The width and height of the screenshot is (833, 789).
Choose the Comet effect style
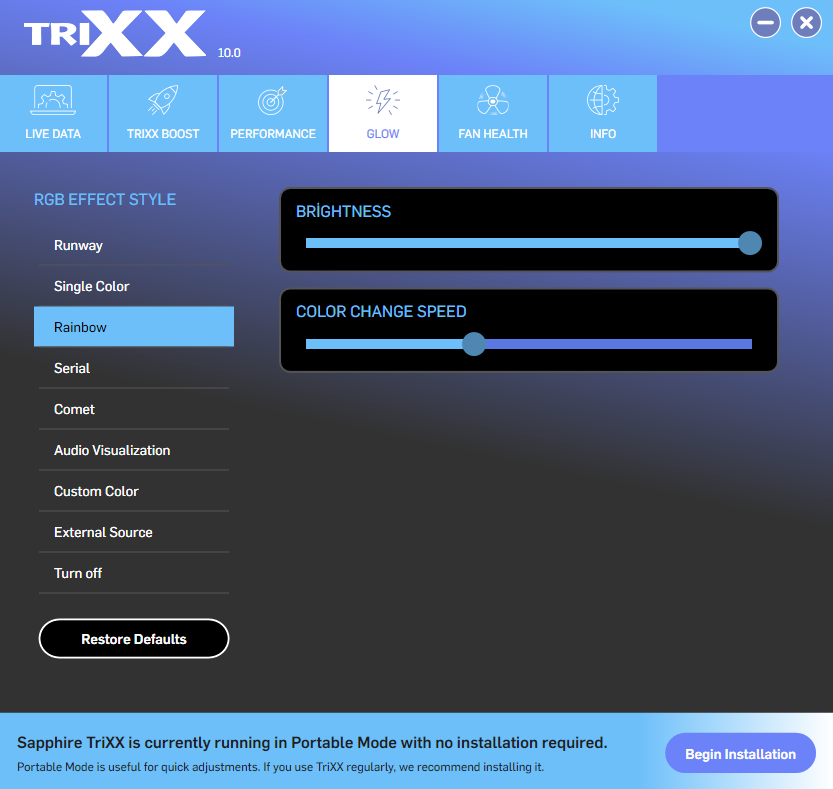(x=134, y=409)
